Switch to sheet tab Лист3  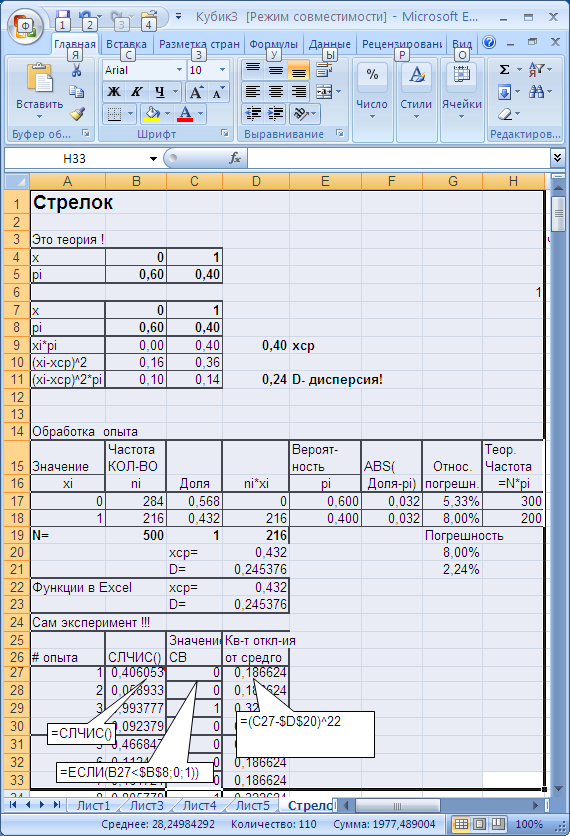click(147, 805)
